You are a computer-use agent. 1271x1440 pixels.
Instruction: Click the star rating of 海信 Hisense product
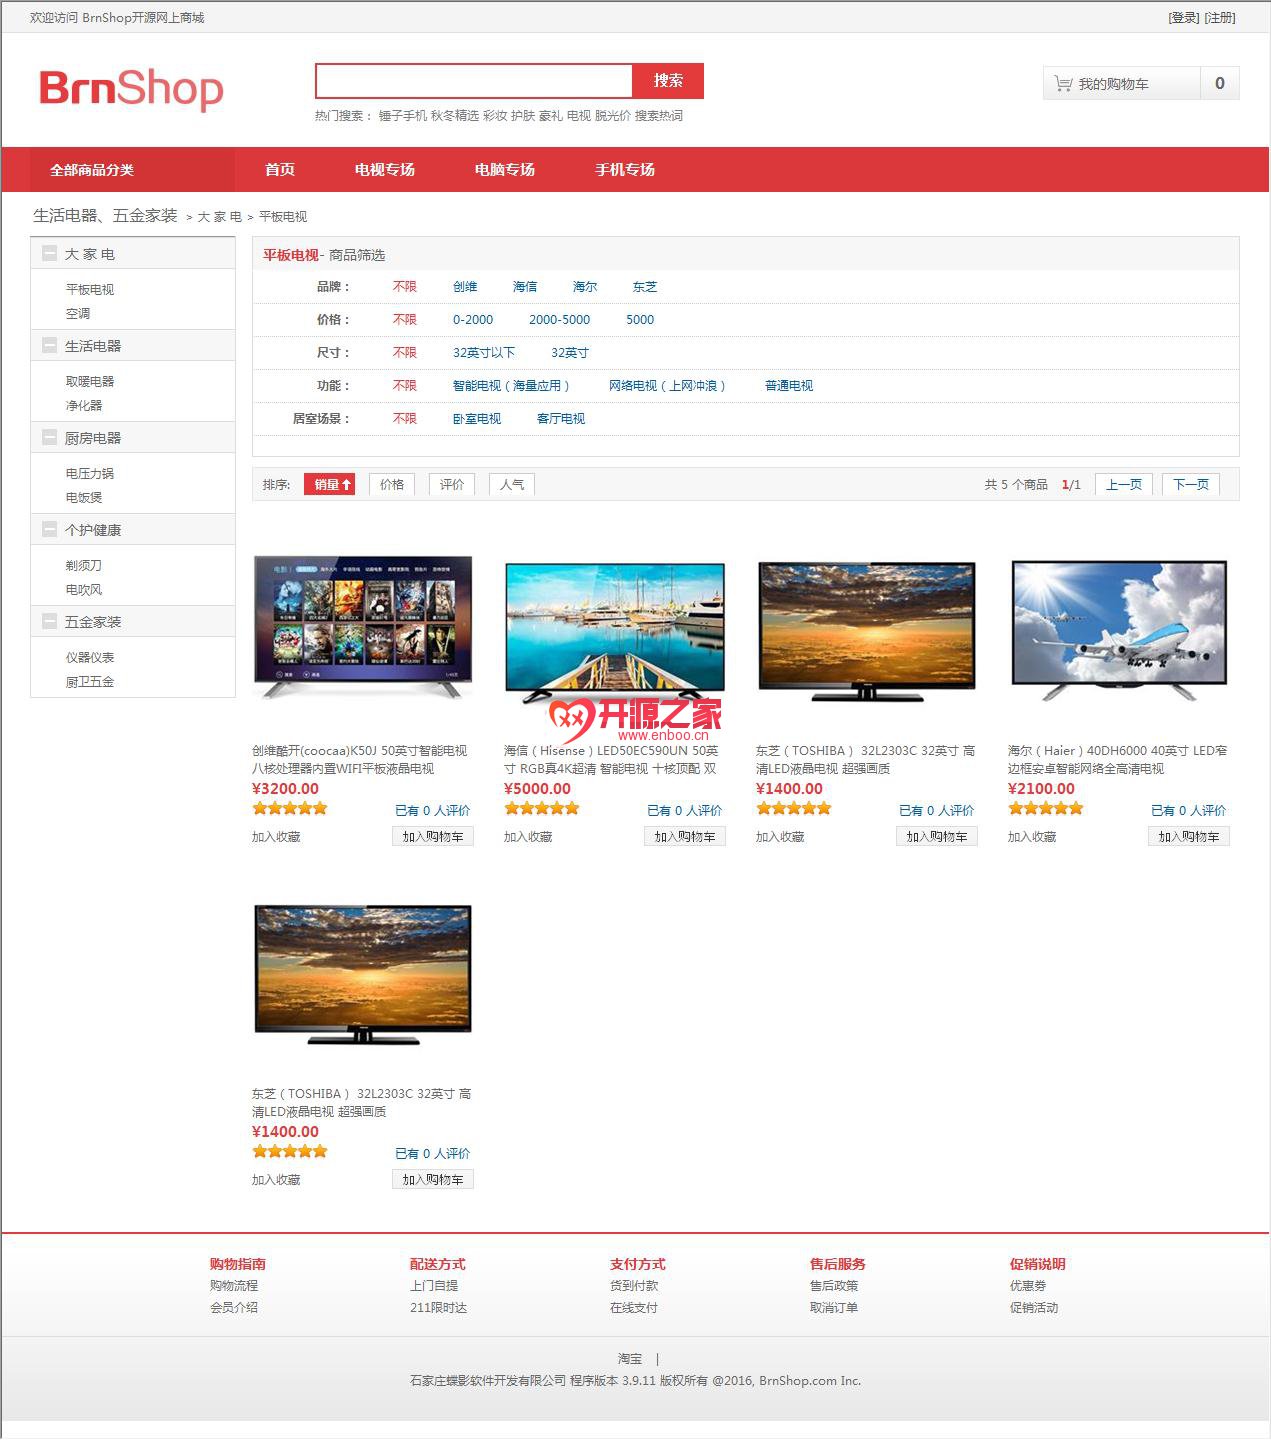point(542,809)
